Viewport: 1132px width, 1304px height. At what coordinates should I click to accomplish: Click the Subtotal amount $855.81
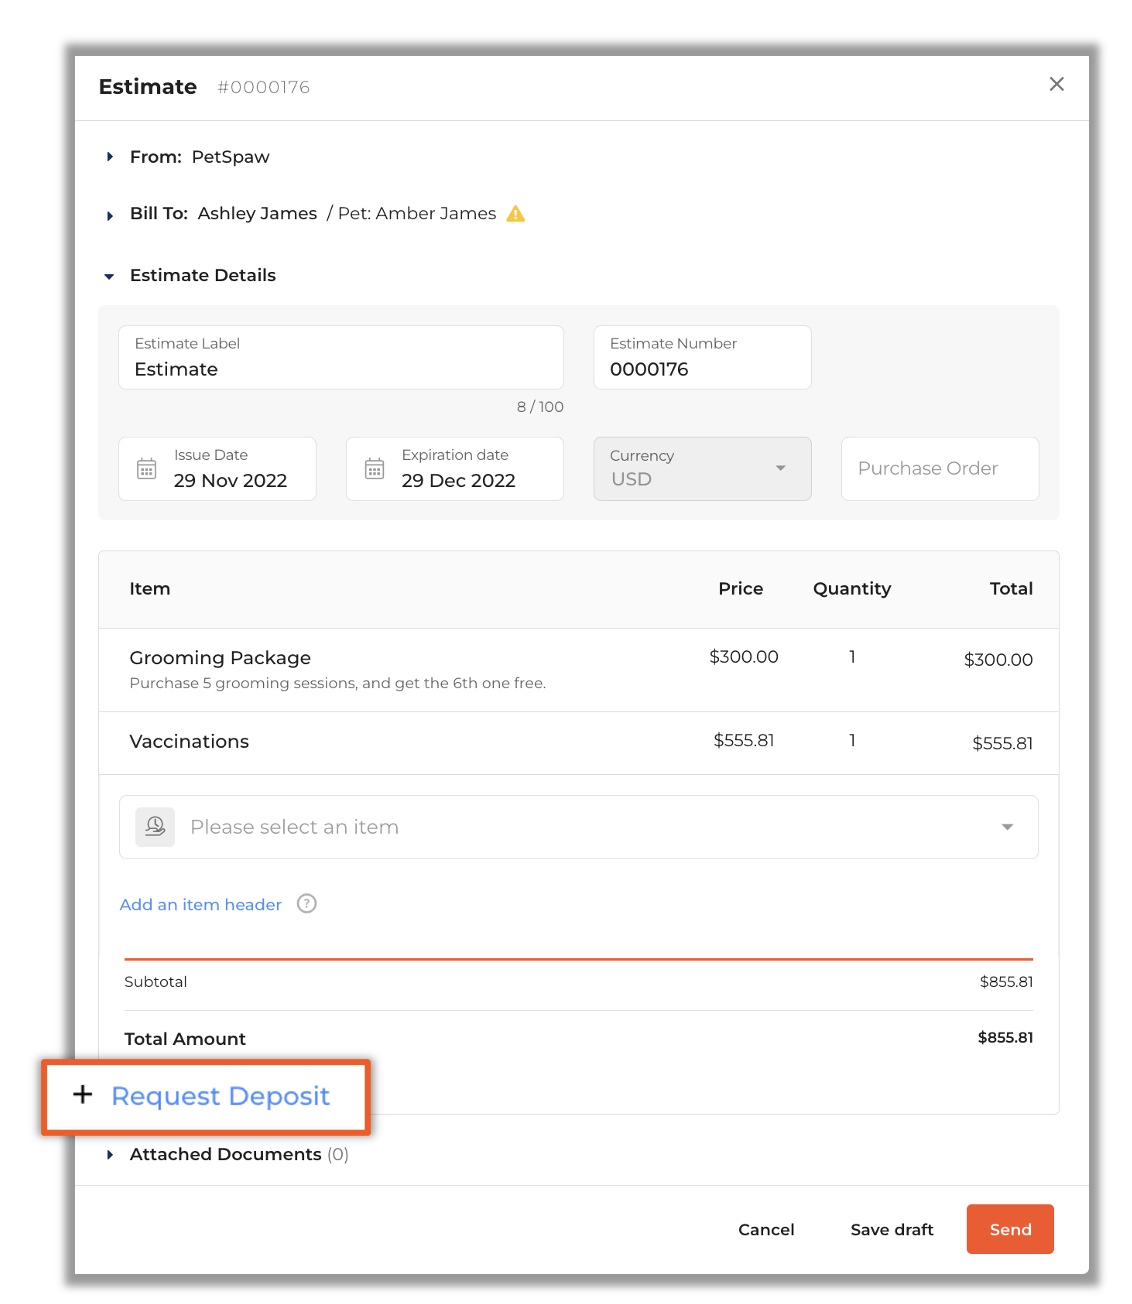[1006, 981]
